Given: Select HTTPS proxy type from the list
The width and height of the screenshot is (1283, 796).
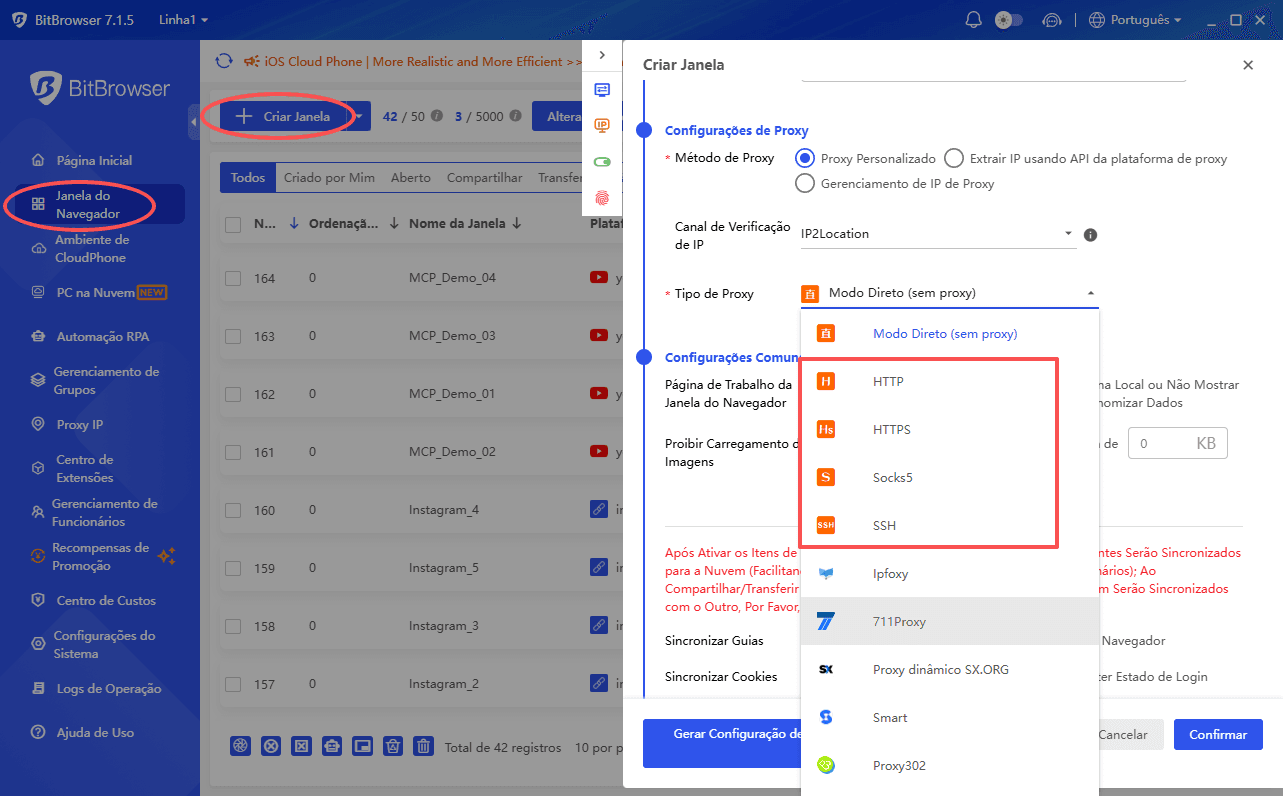Looking at the screenshot, I should pyautogui.click(x=950, y=430).
